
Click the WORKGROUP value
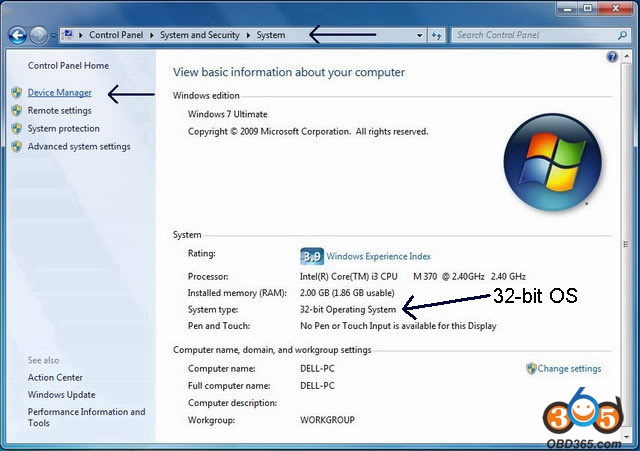point(327,420)
